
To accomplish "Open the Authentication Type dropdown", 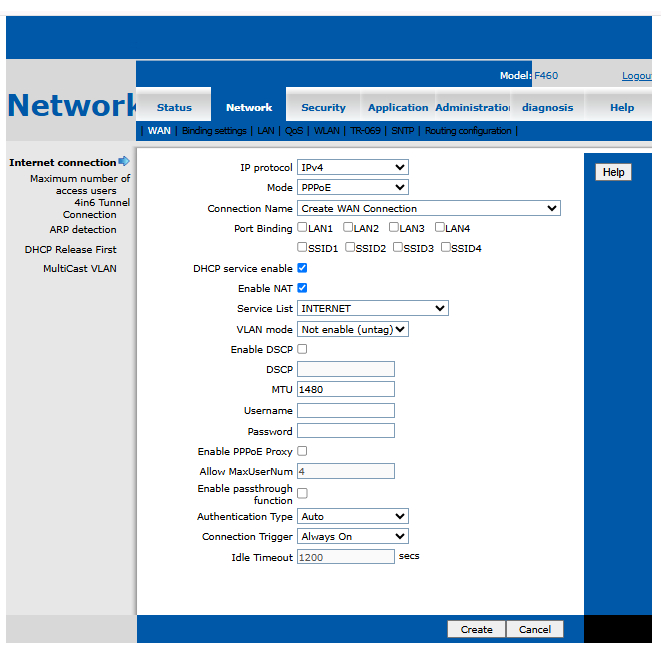I will tap(353, 516).
